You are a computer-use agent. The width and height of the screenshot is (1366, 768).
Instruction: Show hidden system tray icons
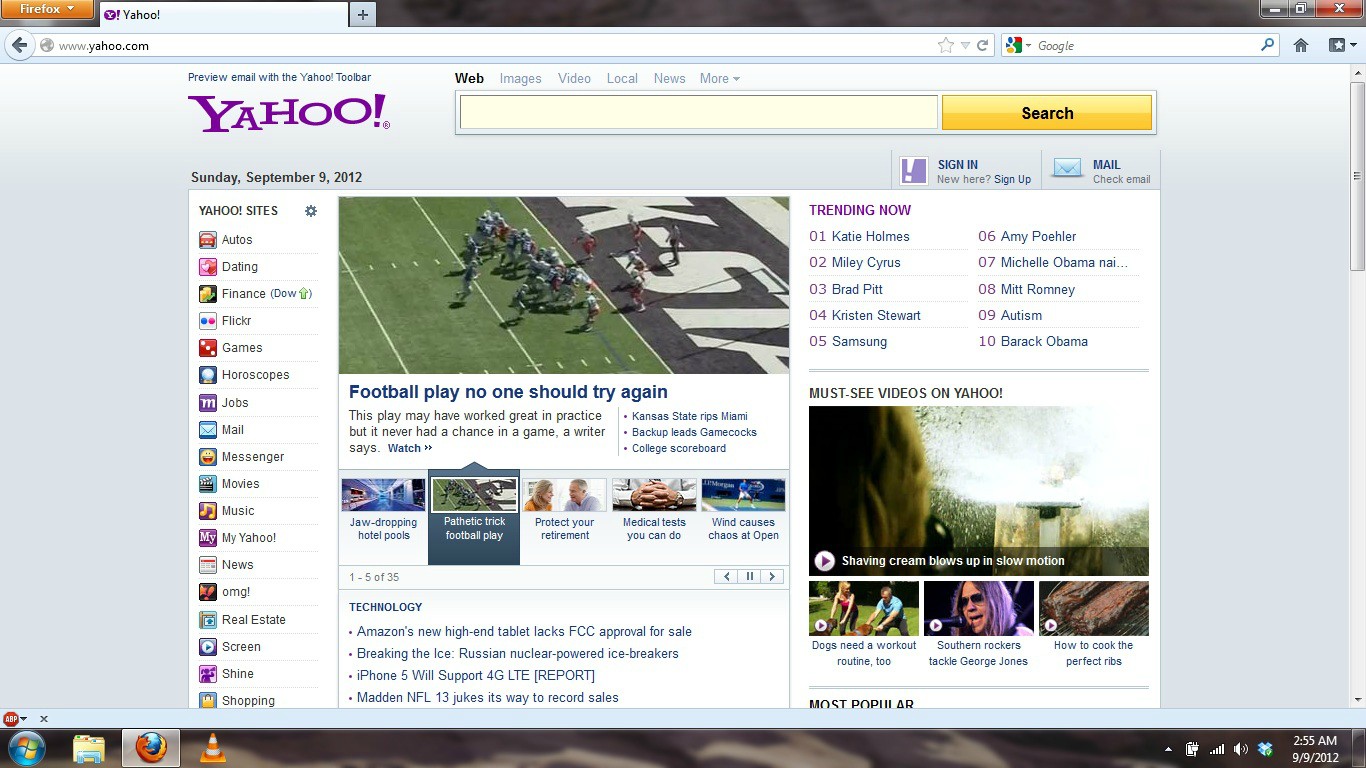1168,749
